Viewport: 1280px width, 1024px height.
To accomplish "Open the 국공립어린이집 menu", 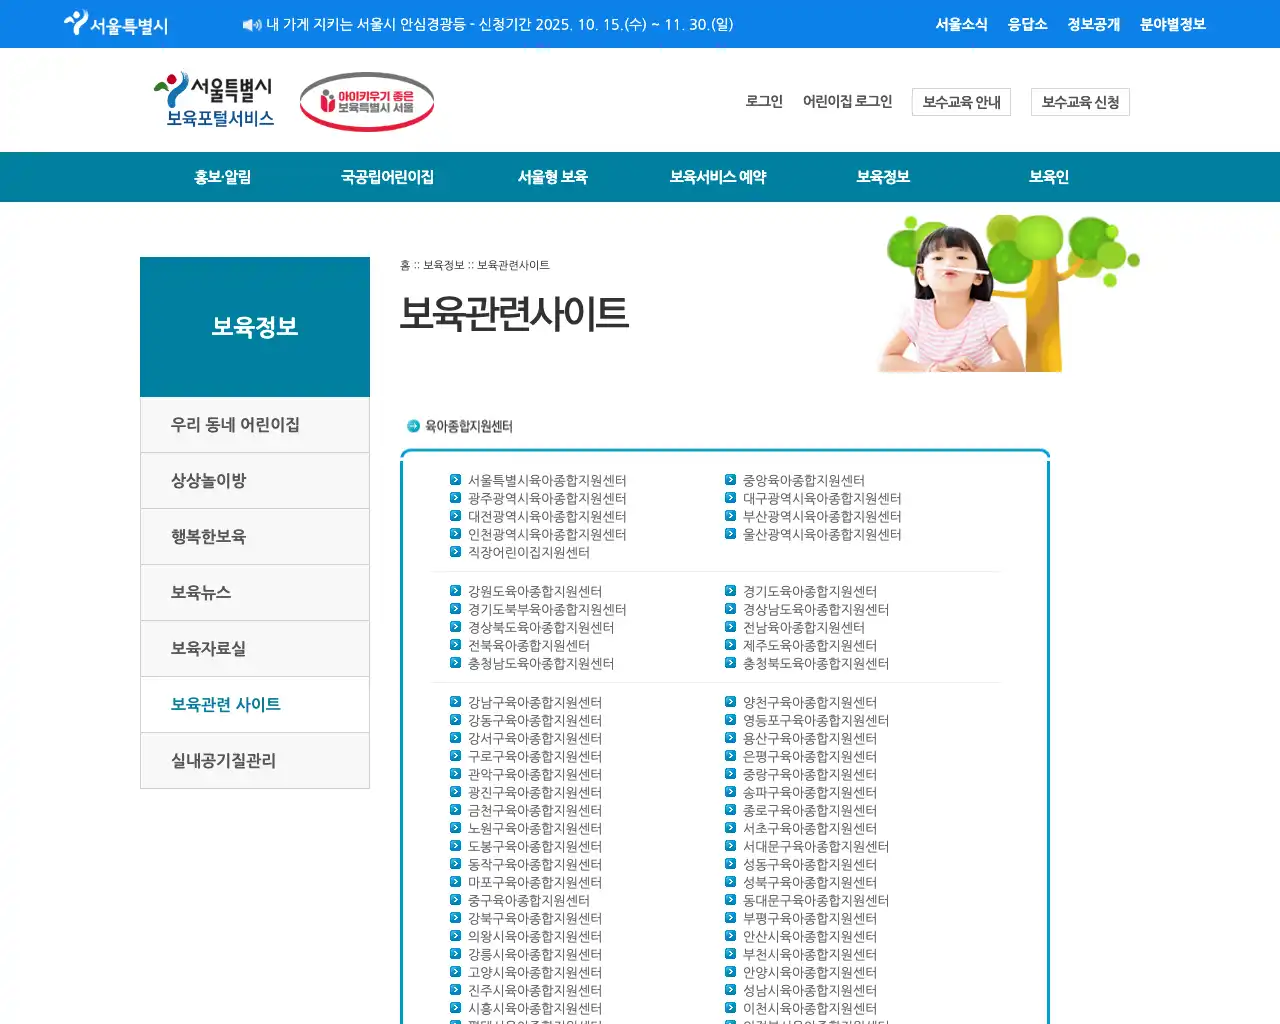I will click(x=388, y=177).
